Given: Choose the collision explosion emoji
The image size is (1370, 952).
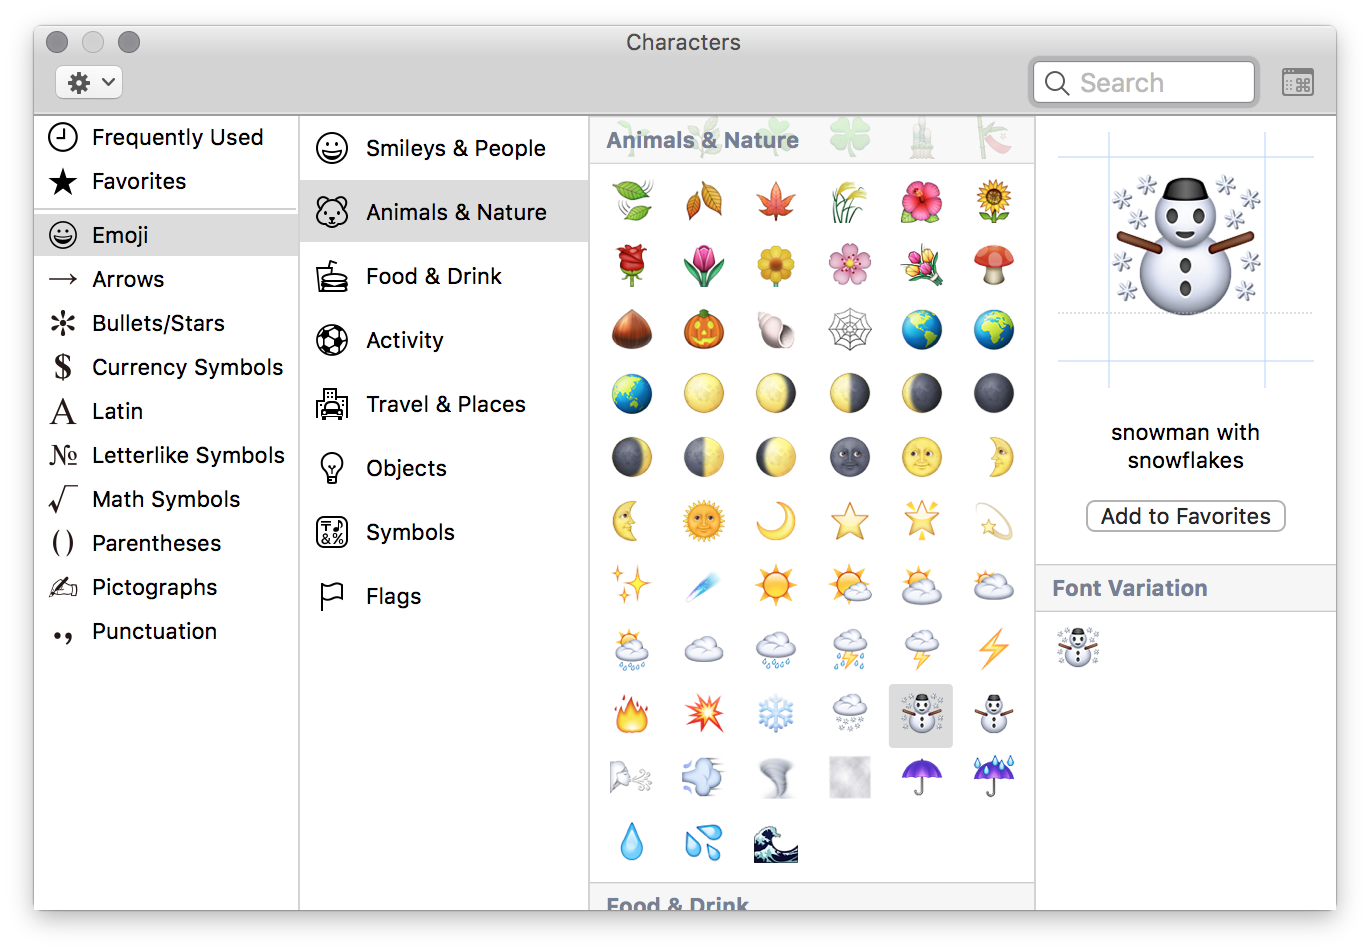Looking at the screenshot, I should [704, 713].
